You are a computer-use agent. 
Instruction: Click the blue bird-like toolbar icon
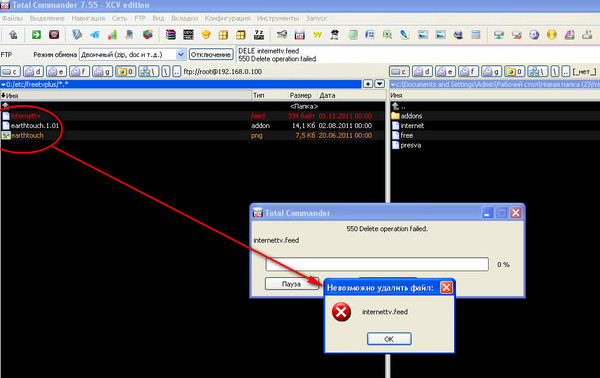click(95, 35)
